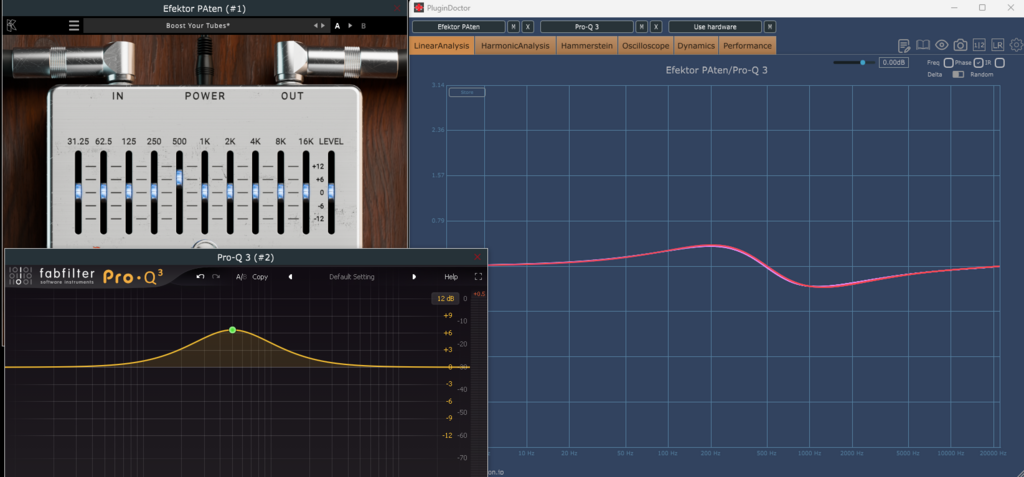Switch to the HarmonicAnalysis tab
Screen dimensions: 1024x477
pos(515,46)
